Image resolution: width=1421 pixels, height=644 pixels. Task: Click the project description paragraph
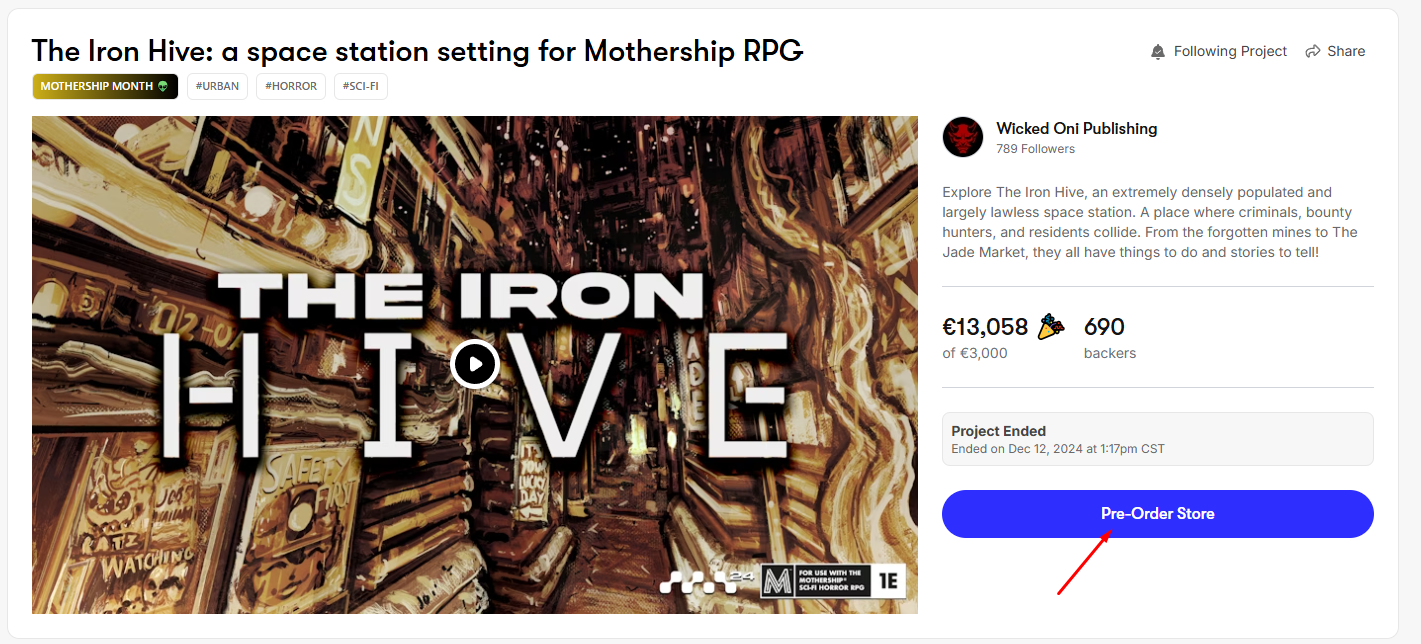tap(1150, 222)
